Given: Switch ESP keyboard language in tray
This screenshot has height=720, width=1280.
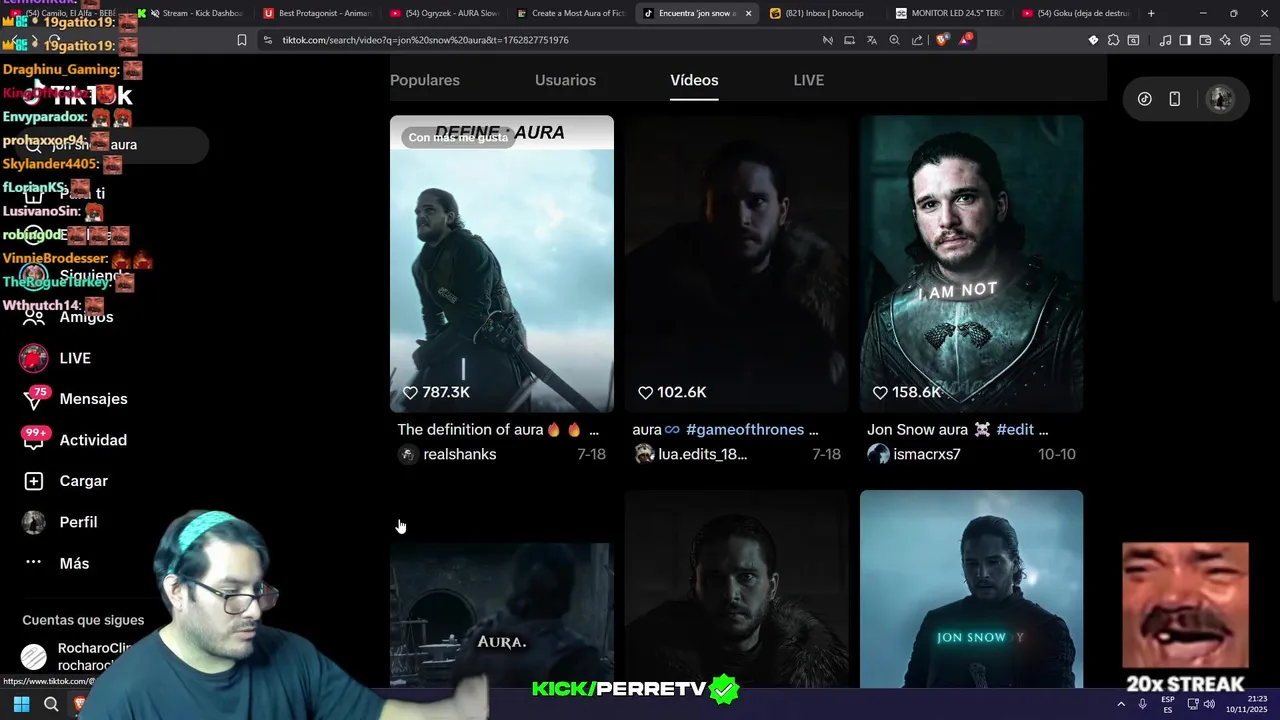Looking at the screenshot, I should (1168, 704).
